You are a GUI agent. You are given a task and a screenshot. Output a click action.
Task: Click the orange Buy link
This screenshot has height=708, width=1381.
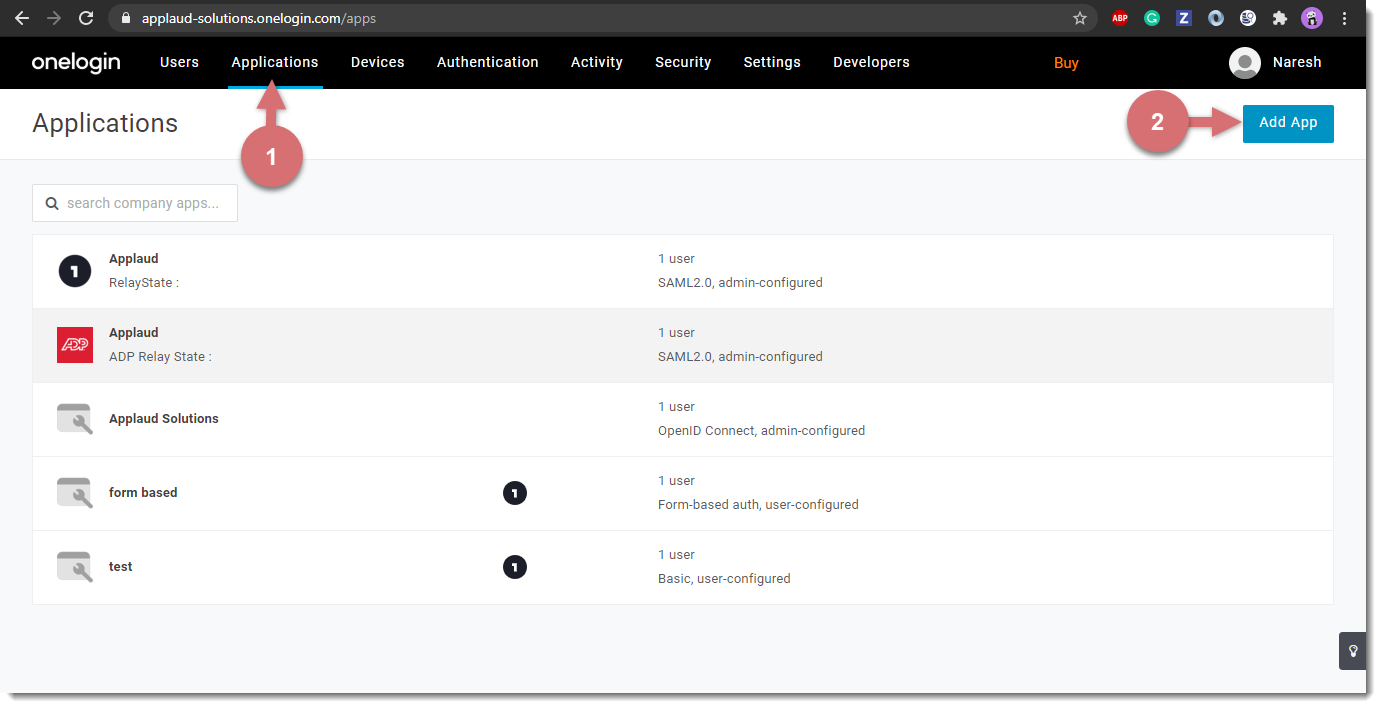point(1066,63)
